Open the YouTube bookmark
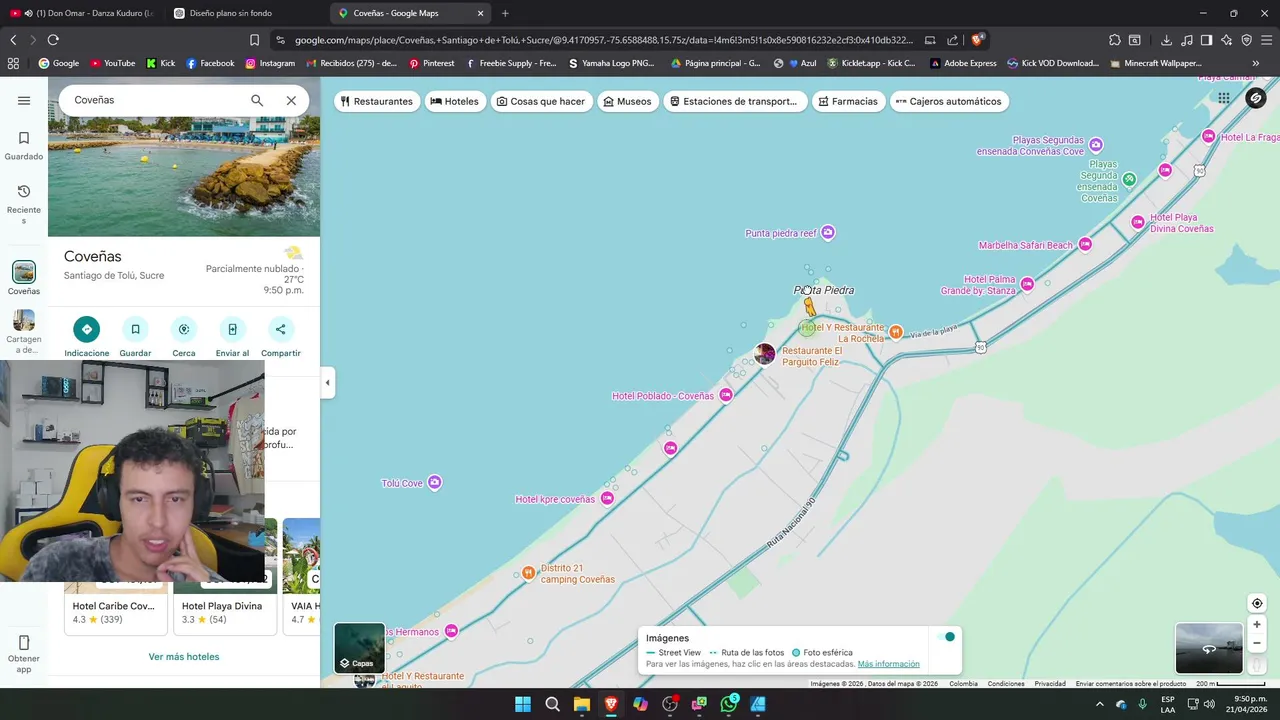Image resolution: width=1280 pixels, height=720 pixels. click(x=113, y=63)
